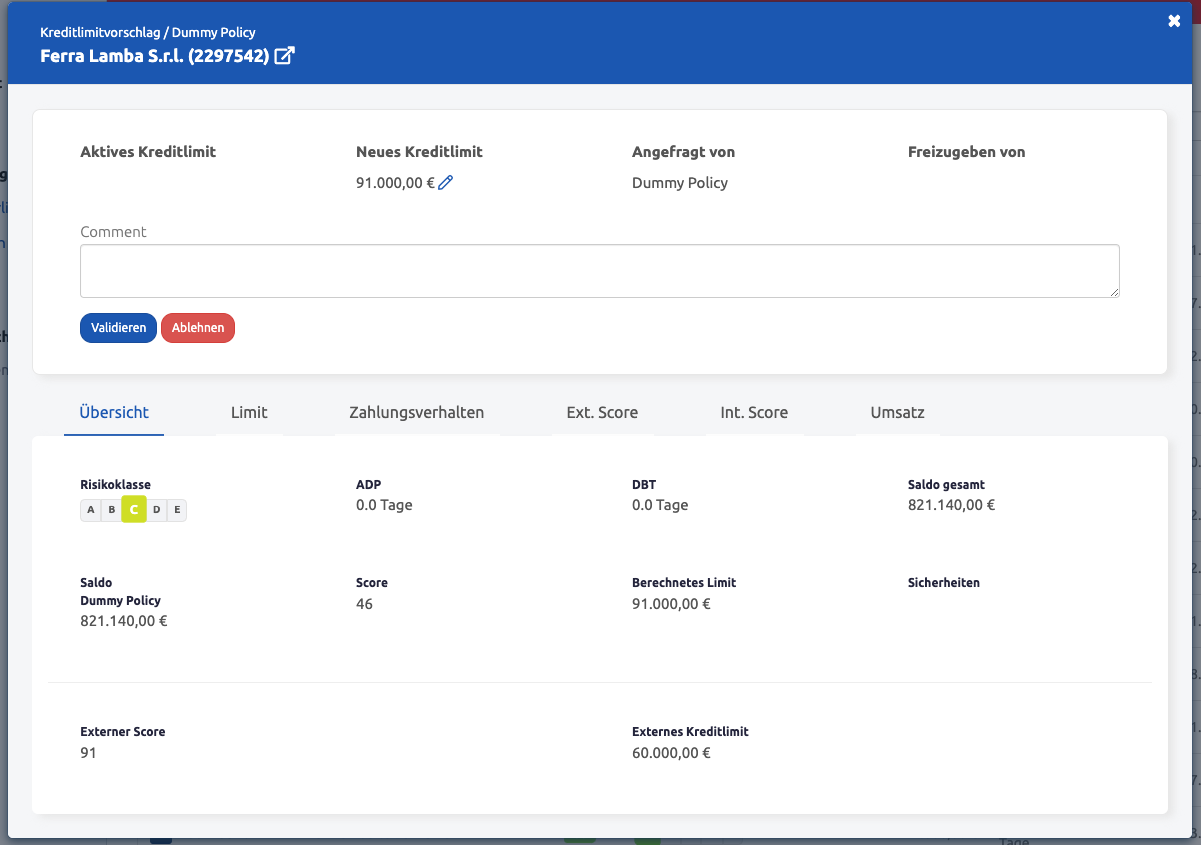
Task: Click the DBT value 0.0 Tage
Action: pyautogui.click(x=660, y=505)
